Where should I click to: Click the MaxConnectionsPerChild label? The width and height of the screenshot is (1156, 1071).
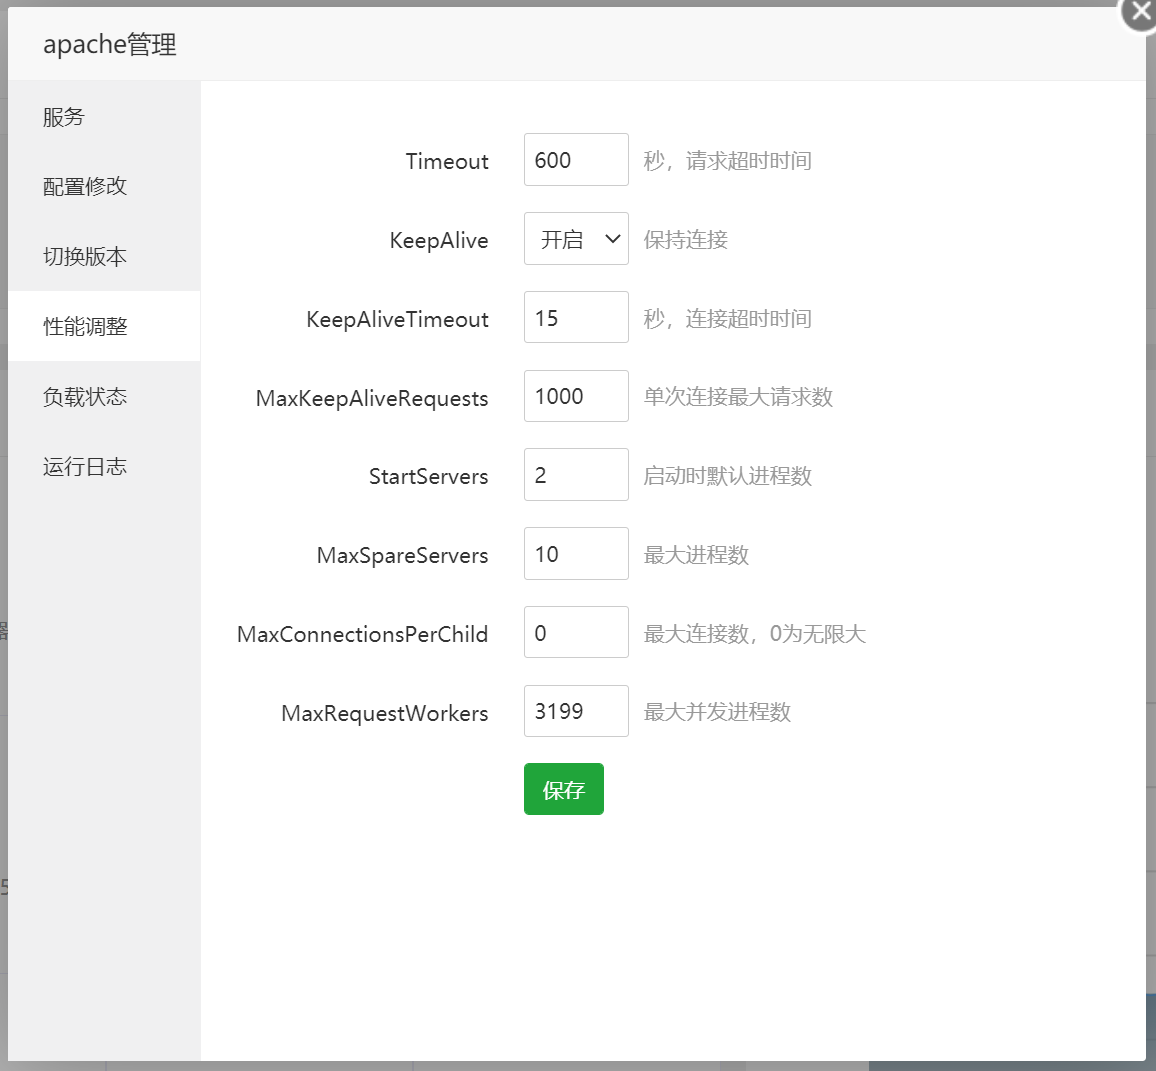pyautogui.click(x=362, y=635)
